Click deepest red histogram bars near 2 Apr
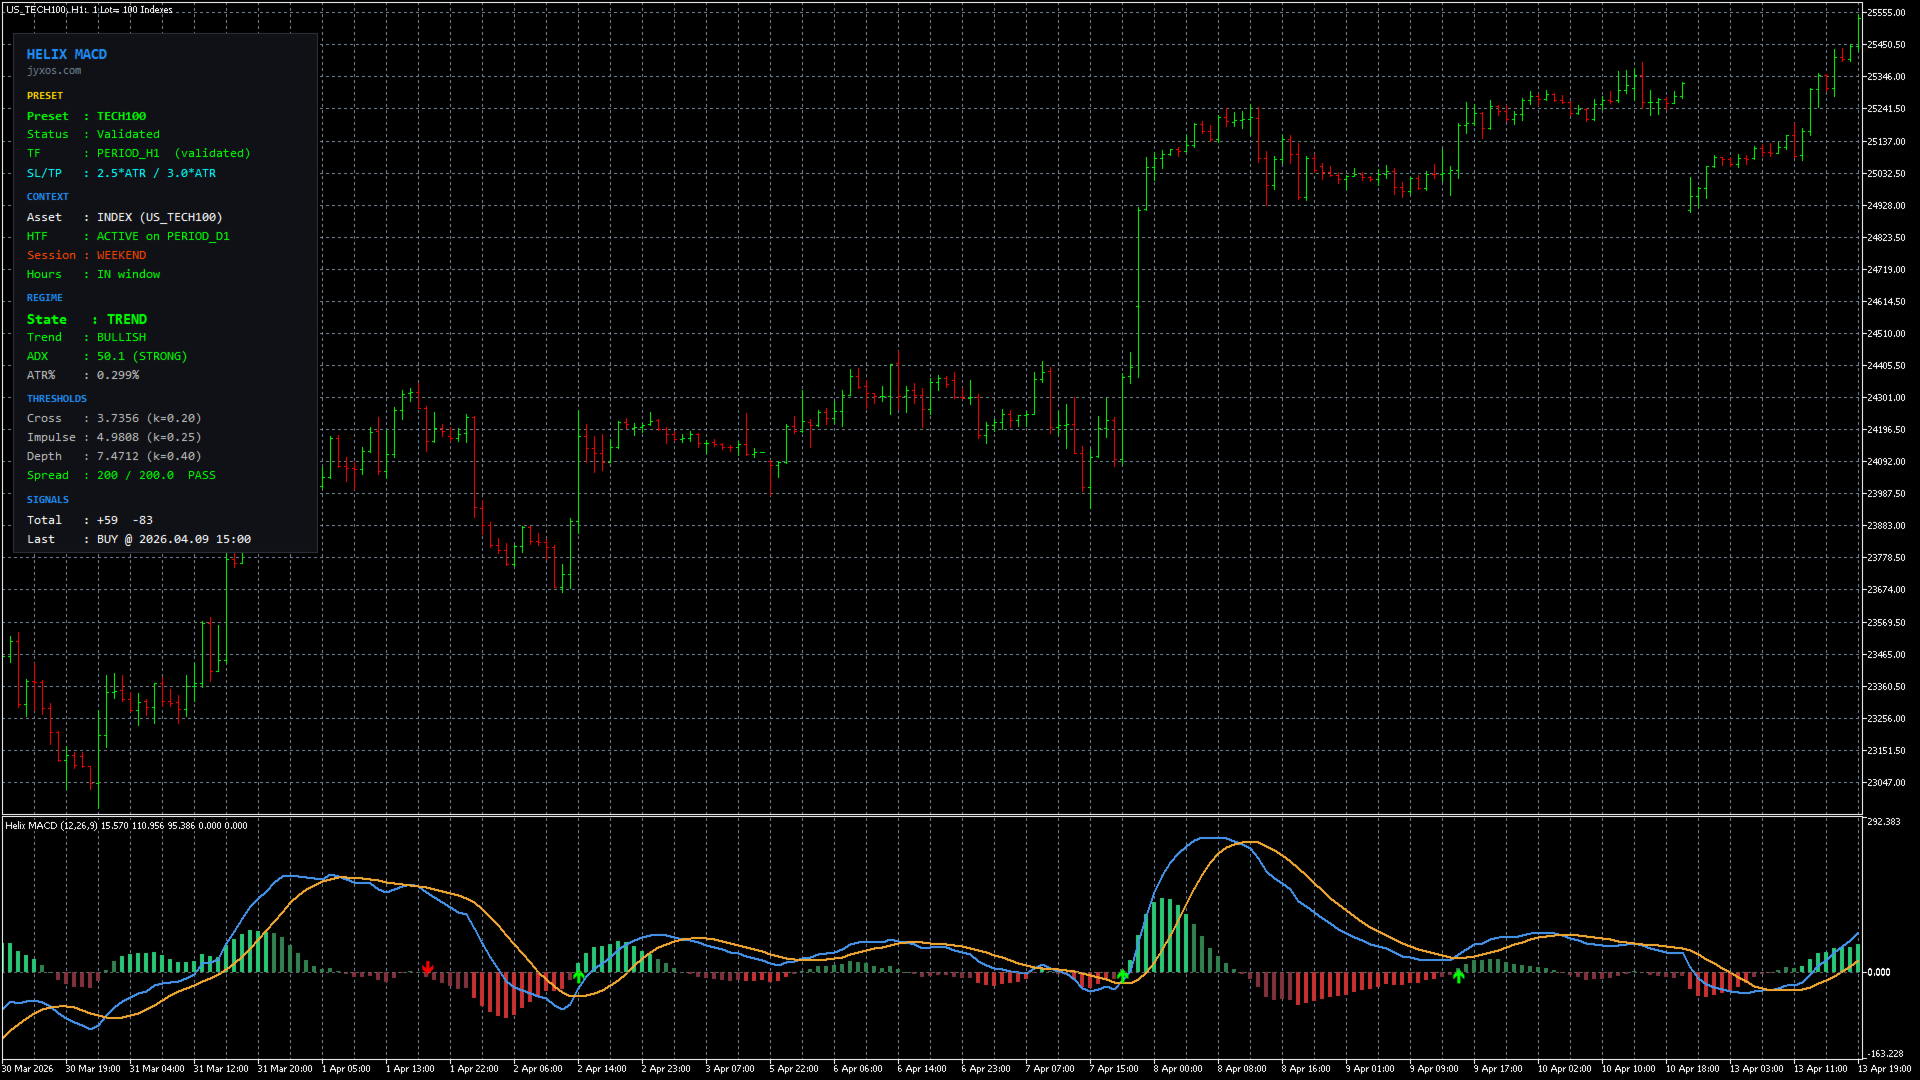Viewport: 1920px width, 1080px height. click(505, 994)
